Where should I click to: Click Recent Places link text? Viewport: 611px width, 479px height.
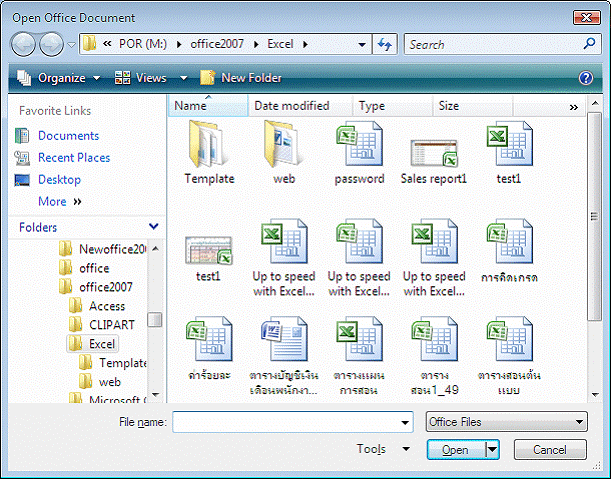click(74, 158)
